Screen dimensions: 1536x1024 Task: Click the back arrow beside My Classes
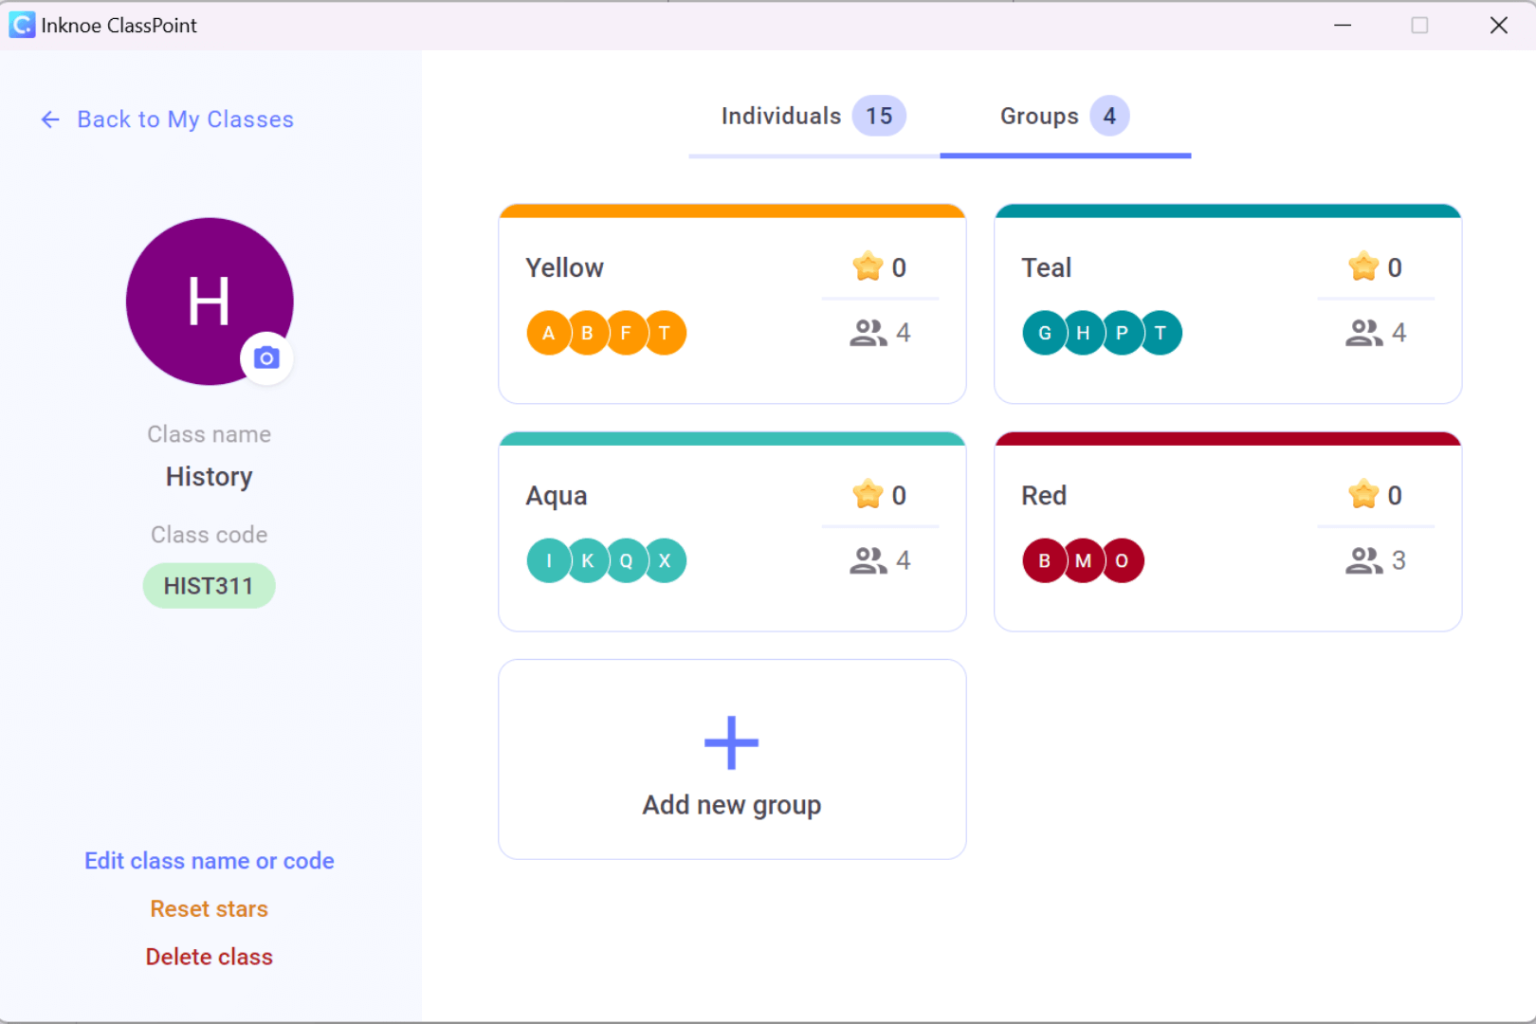(x=50, y=119)
